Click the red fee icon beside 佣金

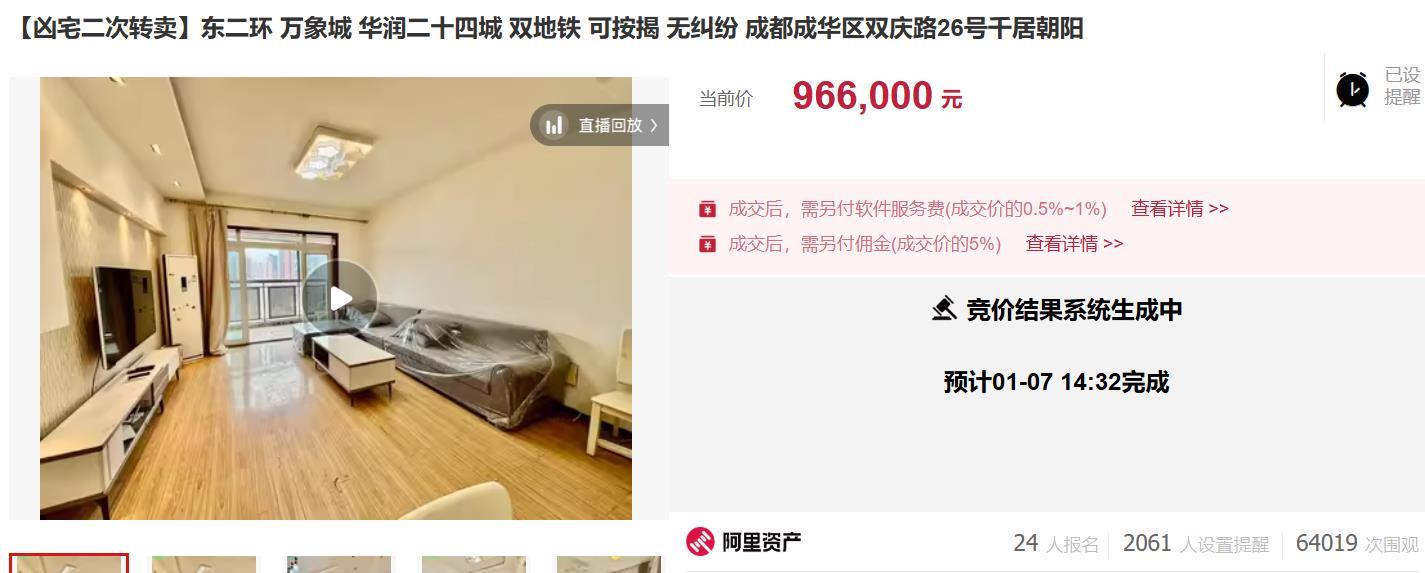[707, 244]
